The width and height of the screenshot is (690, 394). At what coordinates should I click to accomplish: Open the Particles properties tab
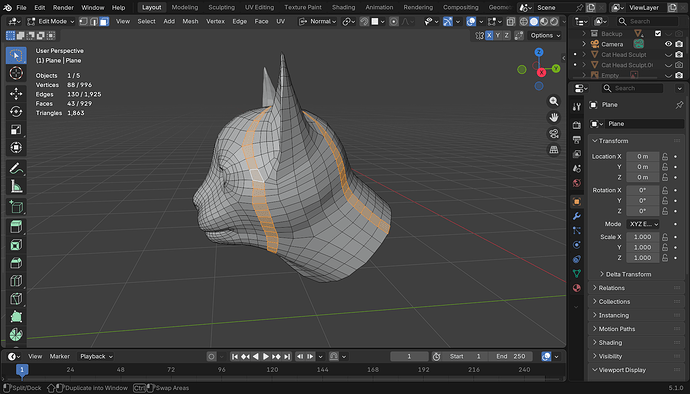(576, 230)
